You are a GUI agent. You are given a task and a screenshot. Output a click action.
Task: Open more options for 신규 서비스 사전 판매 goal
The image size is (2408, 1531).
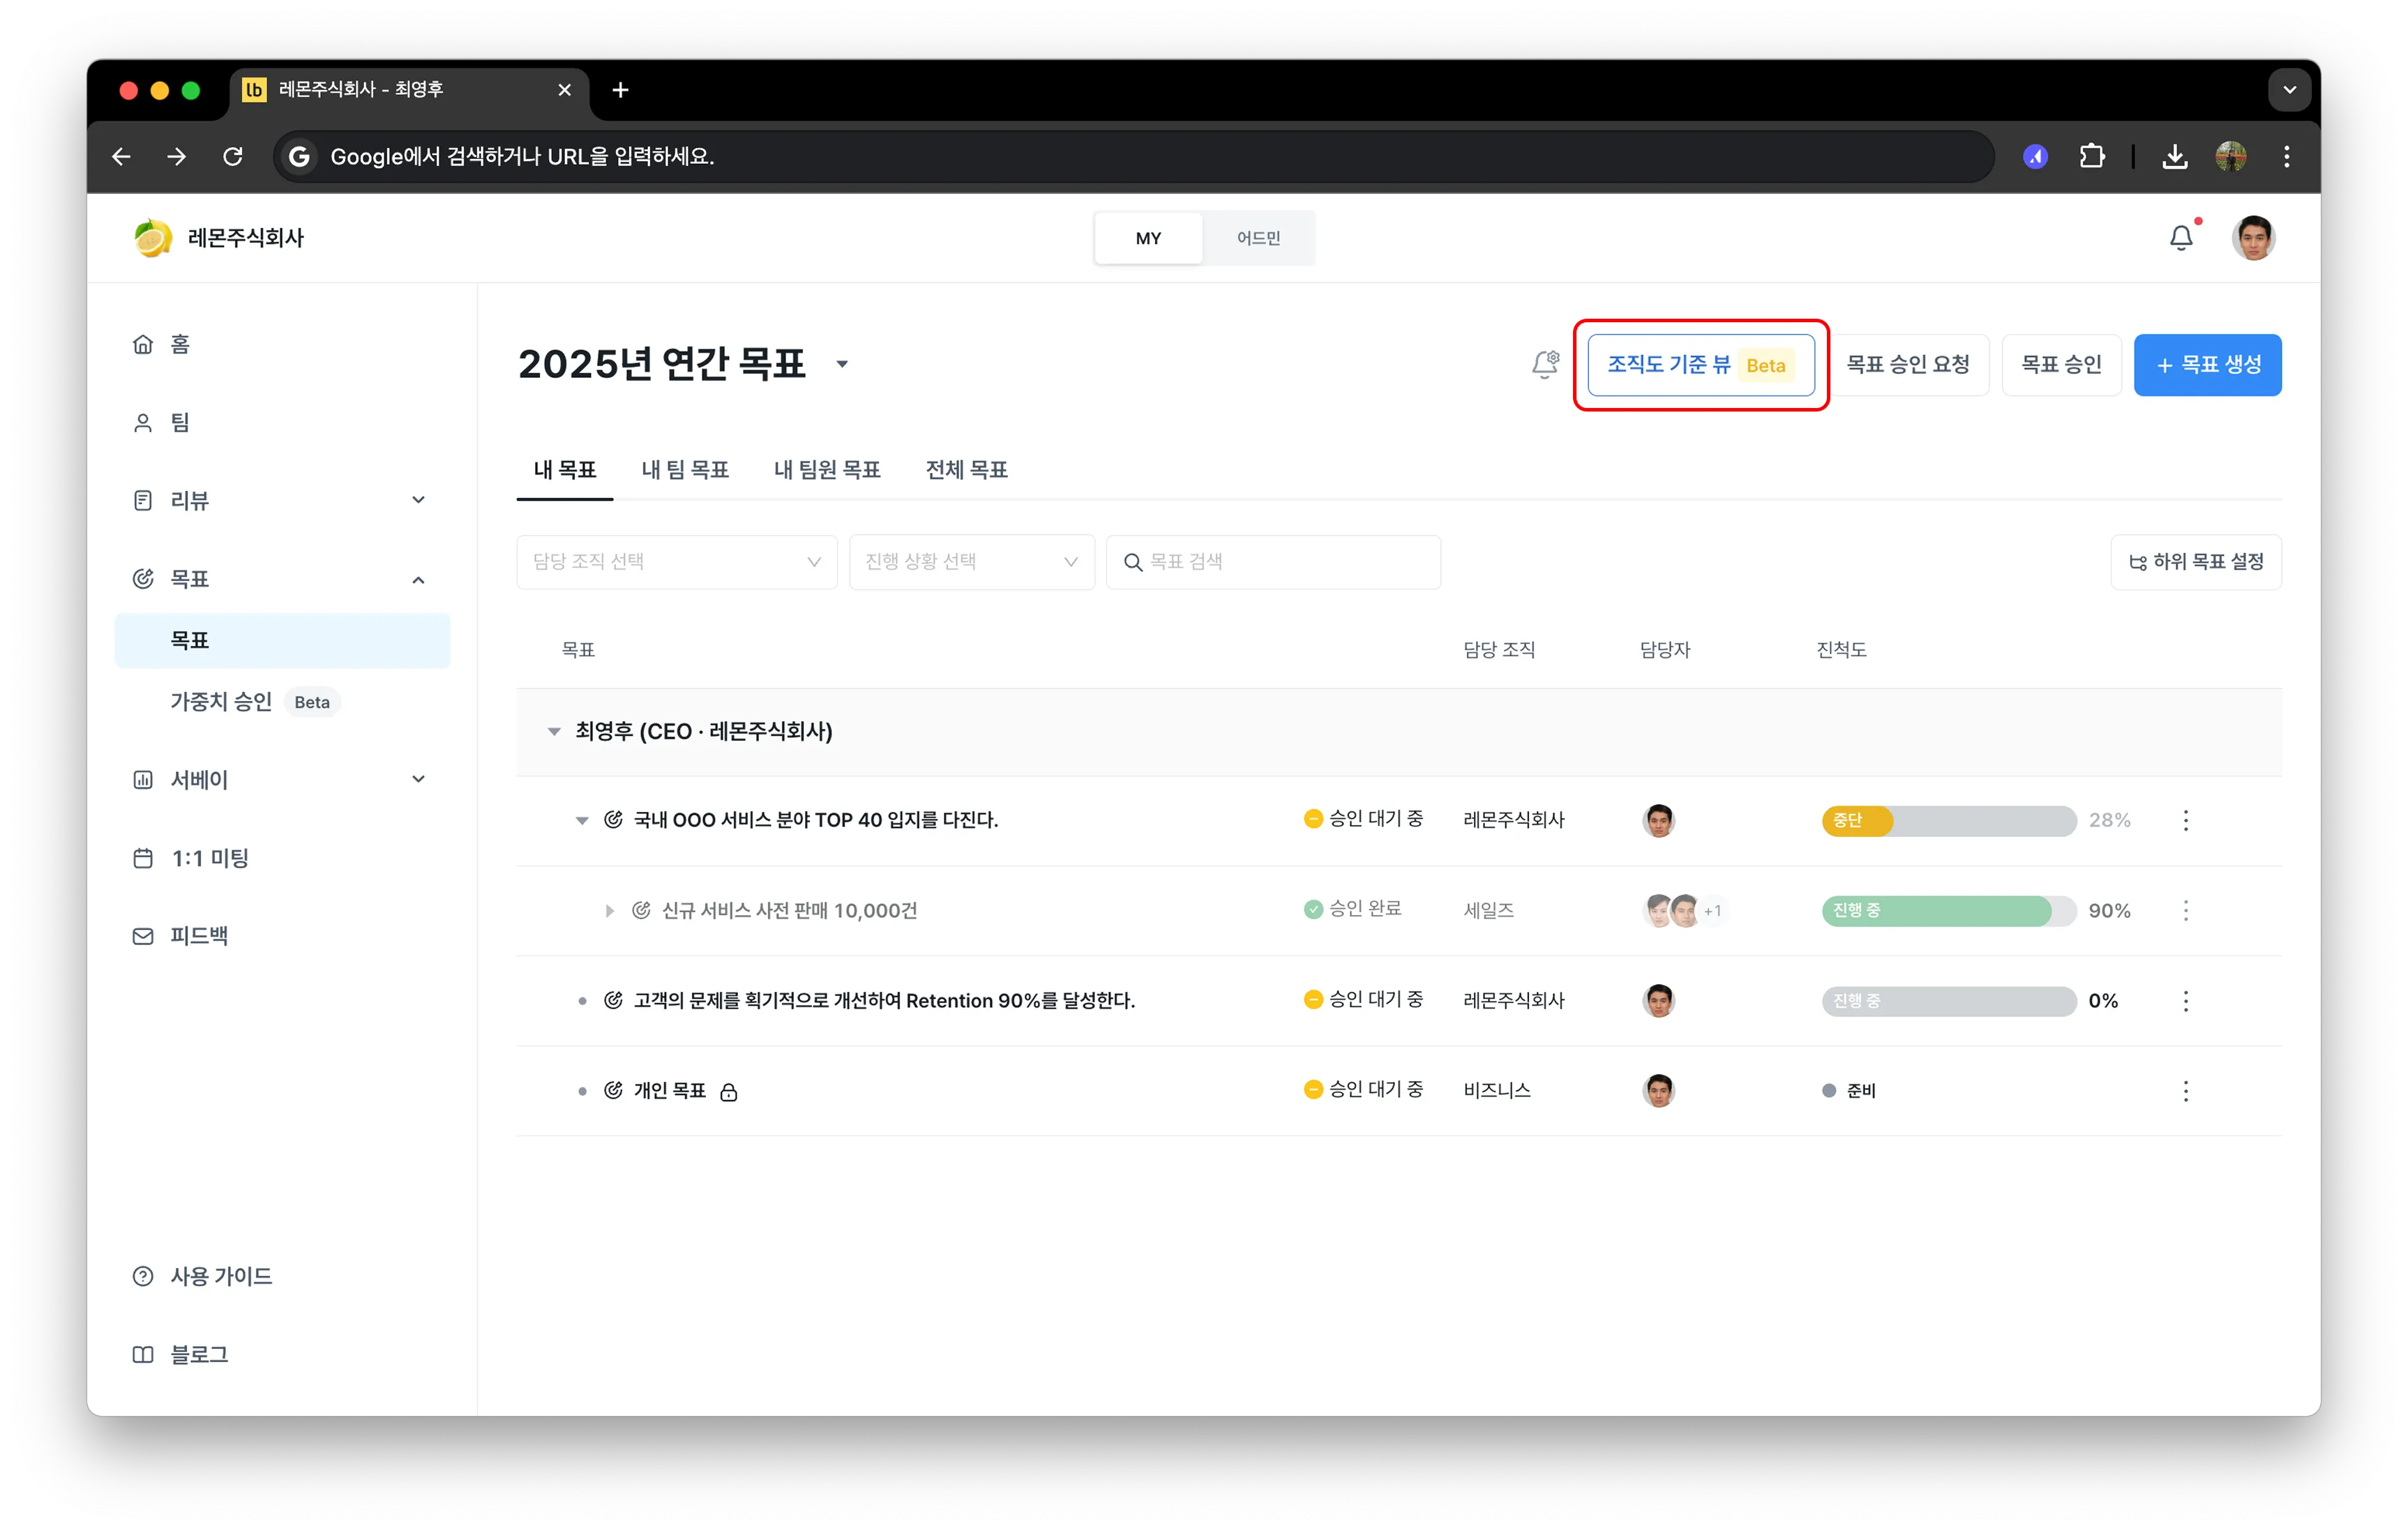click(x=2185, y=910)
